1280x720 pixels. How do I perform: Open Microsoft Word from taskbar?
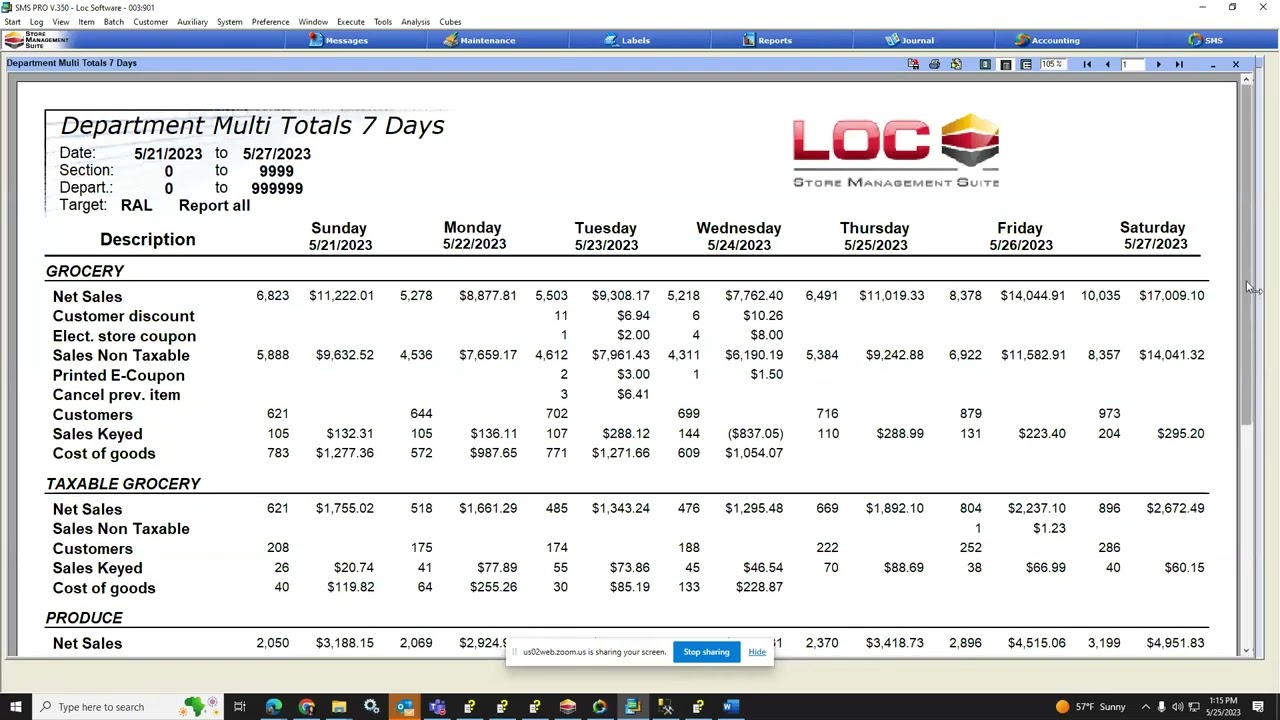[x=730, y=707]
